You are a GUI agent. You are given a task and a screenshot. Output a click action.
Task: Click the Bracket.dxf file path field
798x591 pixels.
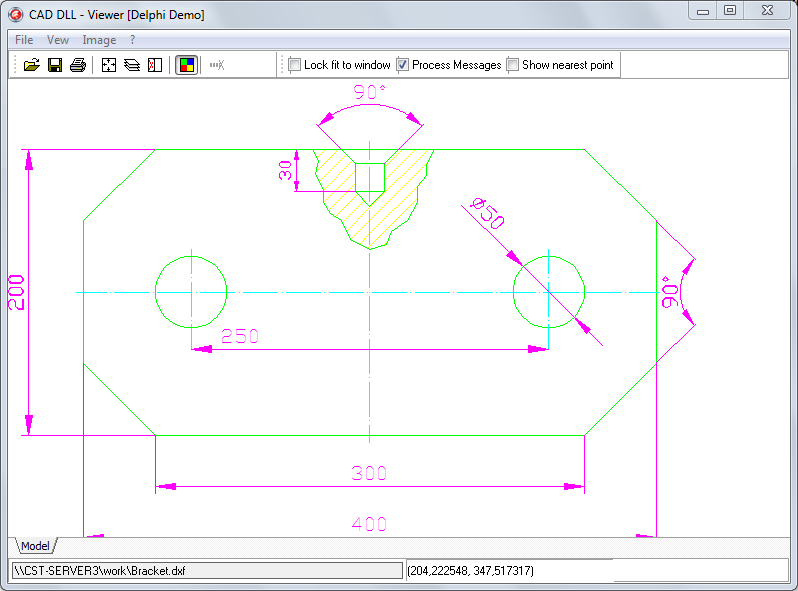coord(206,570)
